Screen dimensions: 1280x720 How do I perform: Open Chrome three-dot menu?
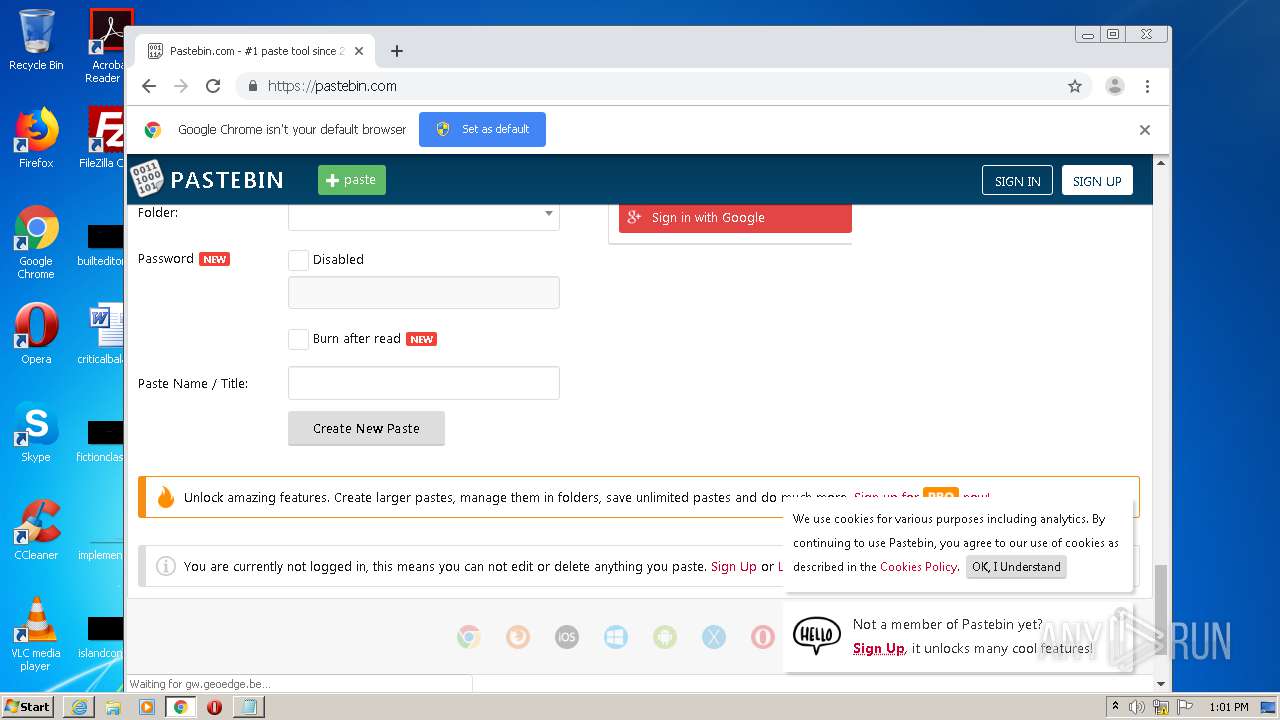click(1147, 86)
